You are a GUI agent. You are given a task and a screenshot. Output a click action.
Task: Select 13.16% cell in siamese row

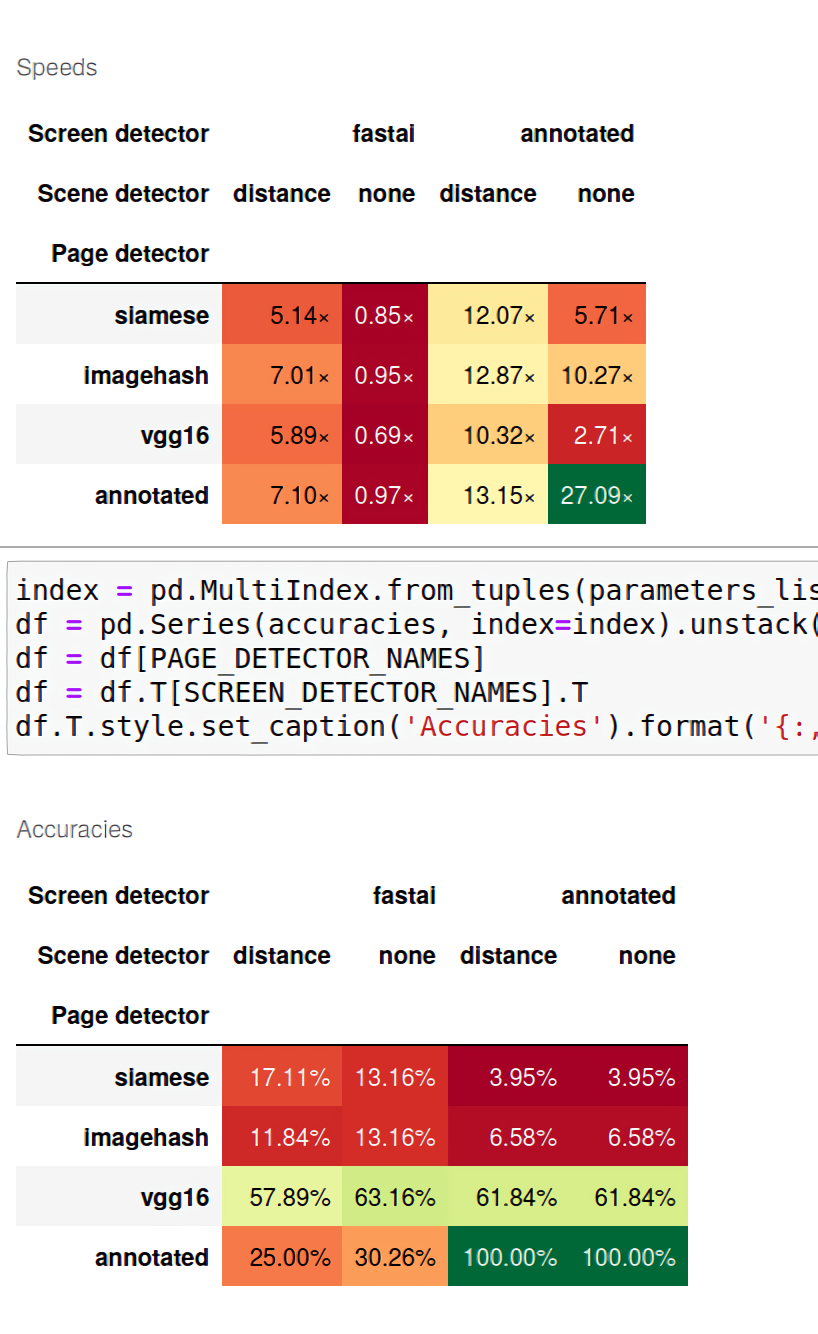(x=395, y=1076)
